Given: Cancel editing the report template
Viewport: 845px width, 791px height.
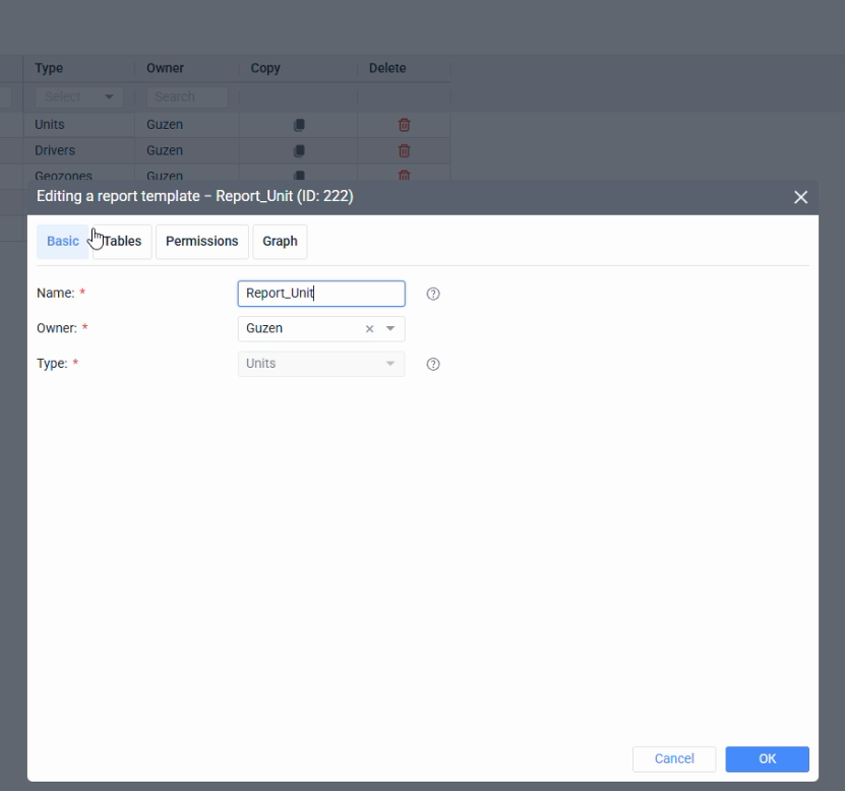Looking at the screenshot, I should pyautogui.click(x=674, y=759).
